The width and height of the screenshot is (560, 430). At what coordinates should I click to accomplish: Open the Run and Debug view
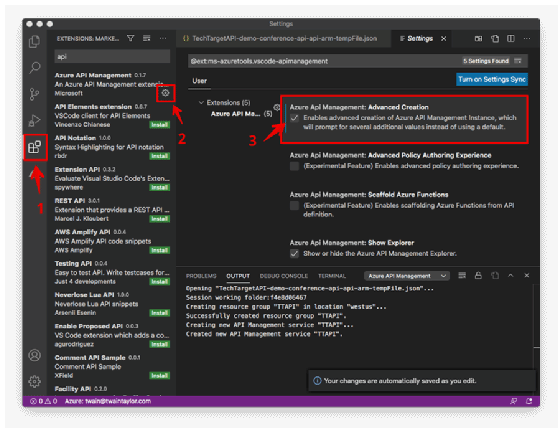34,120
